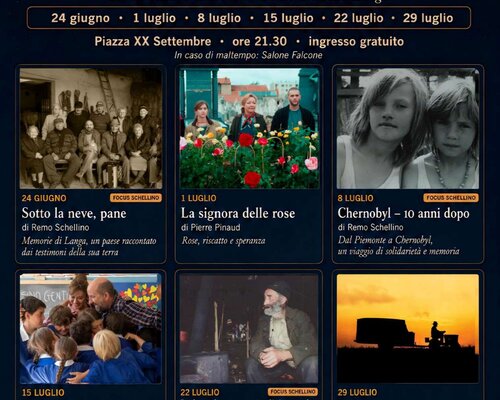Open the sunset tractor silhouette photo

tap(408, 328)
